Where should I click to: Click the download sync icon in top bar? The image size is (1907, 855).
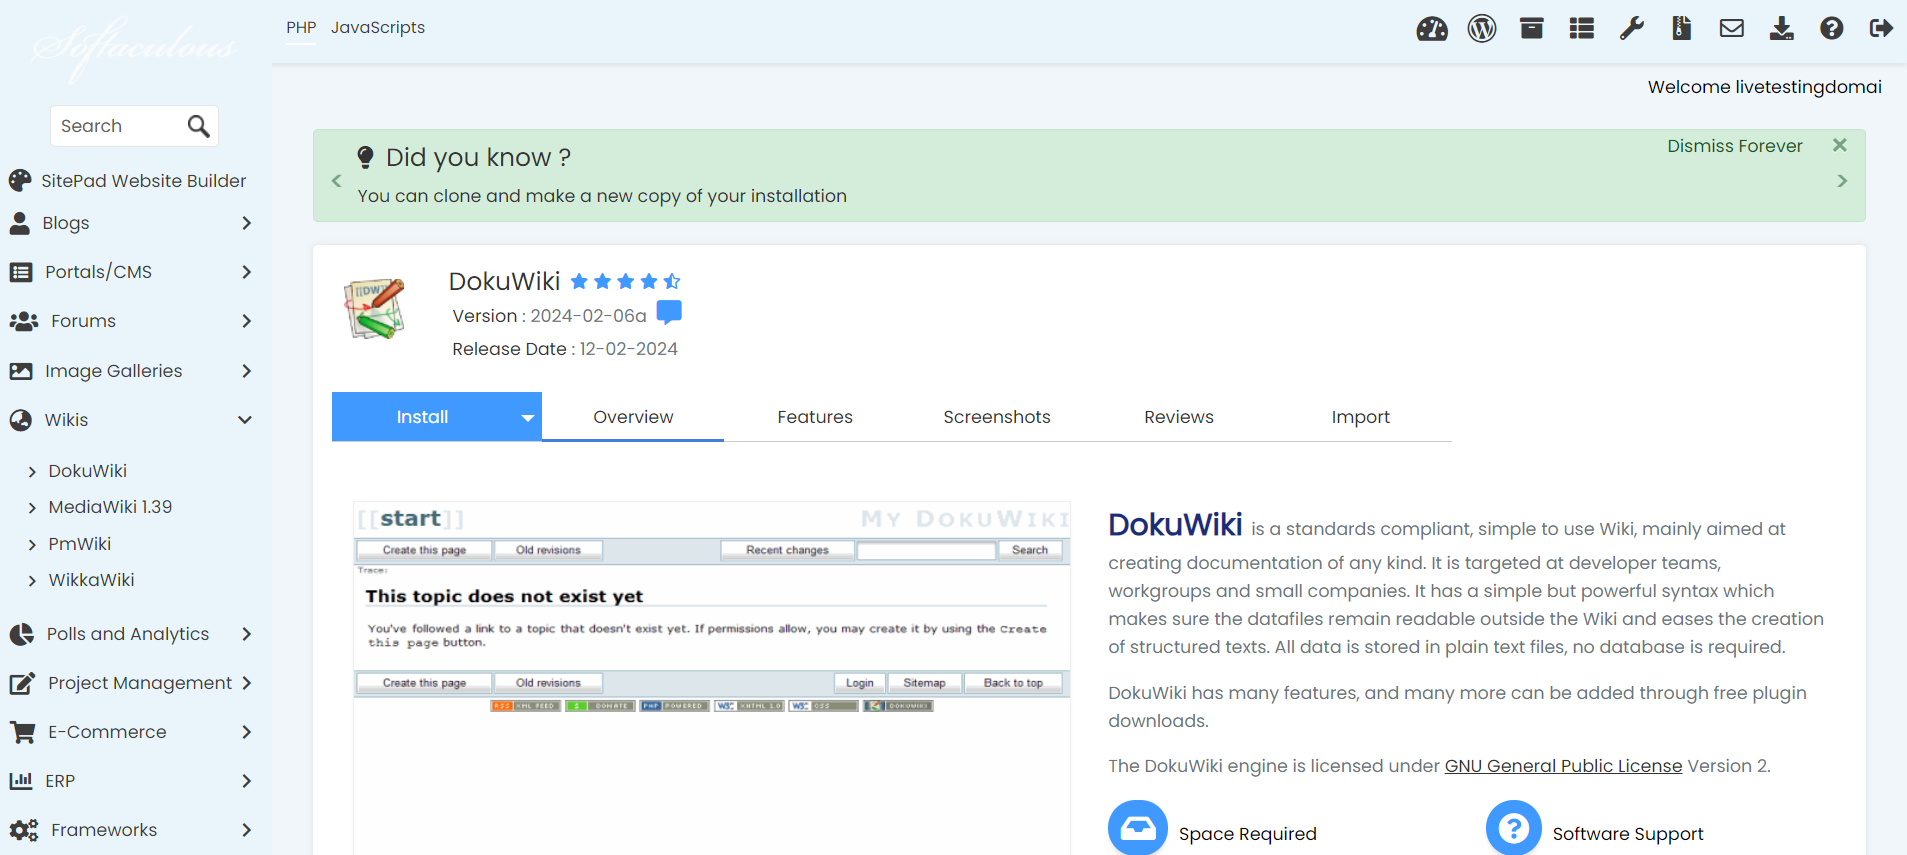point(1782,28)
